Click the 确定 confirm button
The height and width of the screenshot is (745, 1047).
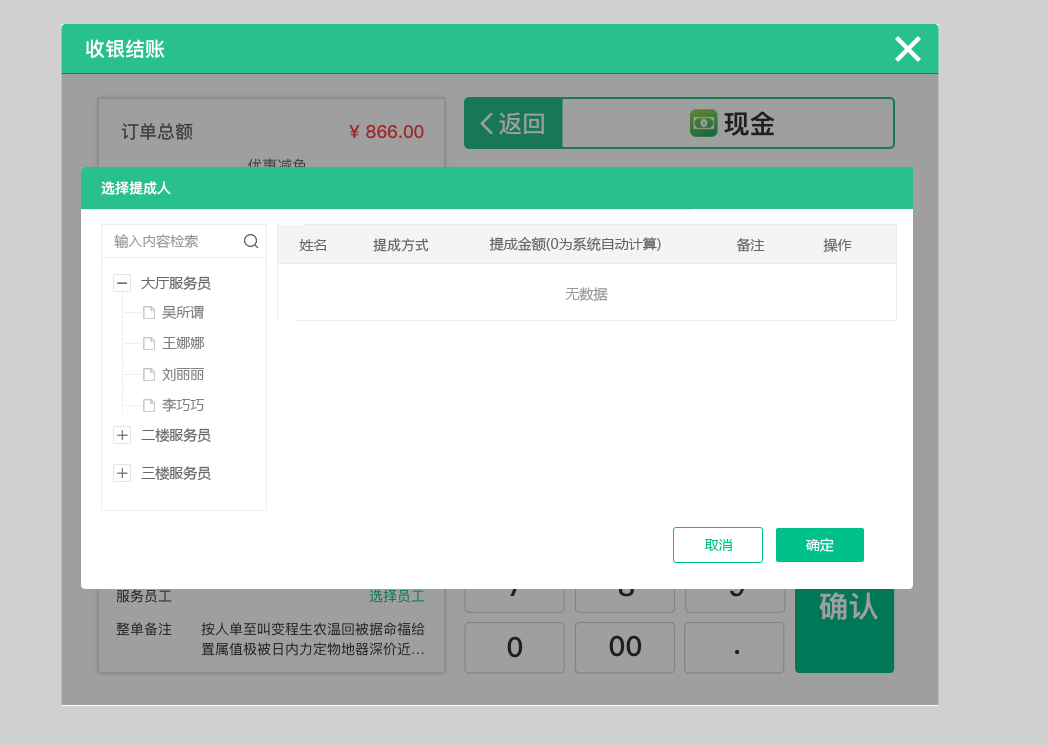tap(819, 544)
